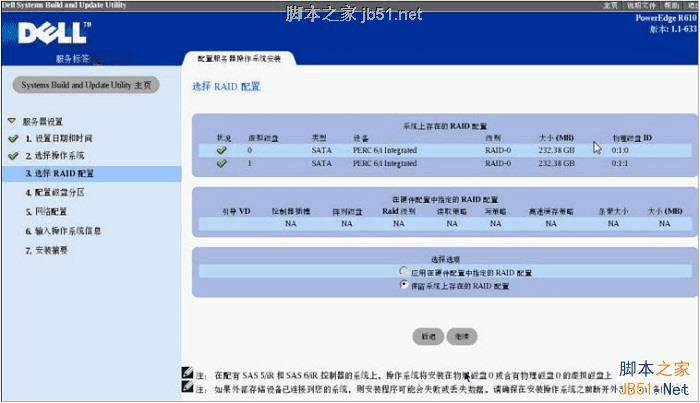
Task: Click the 大小 (MB) header in existing RAID table
Action: pyautogui.click(x=556, y=138)
